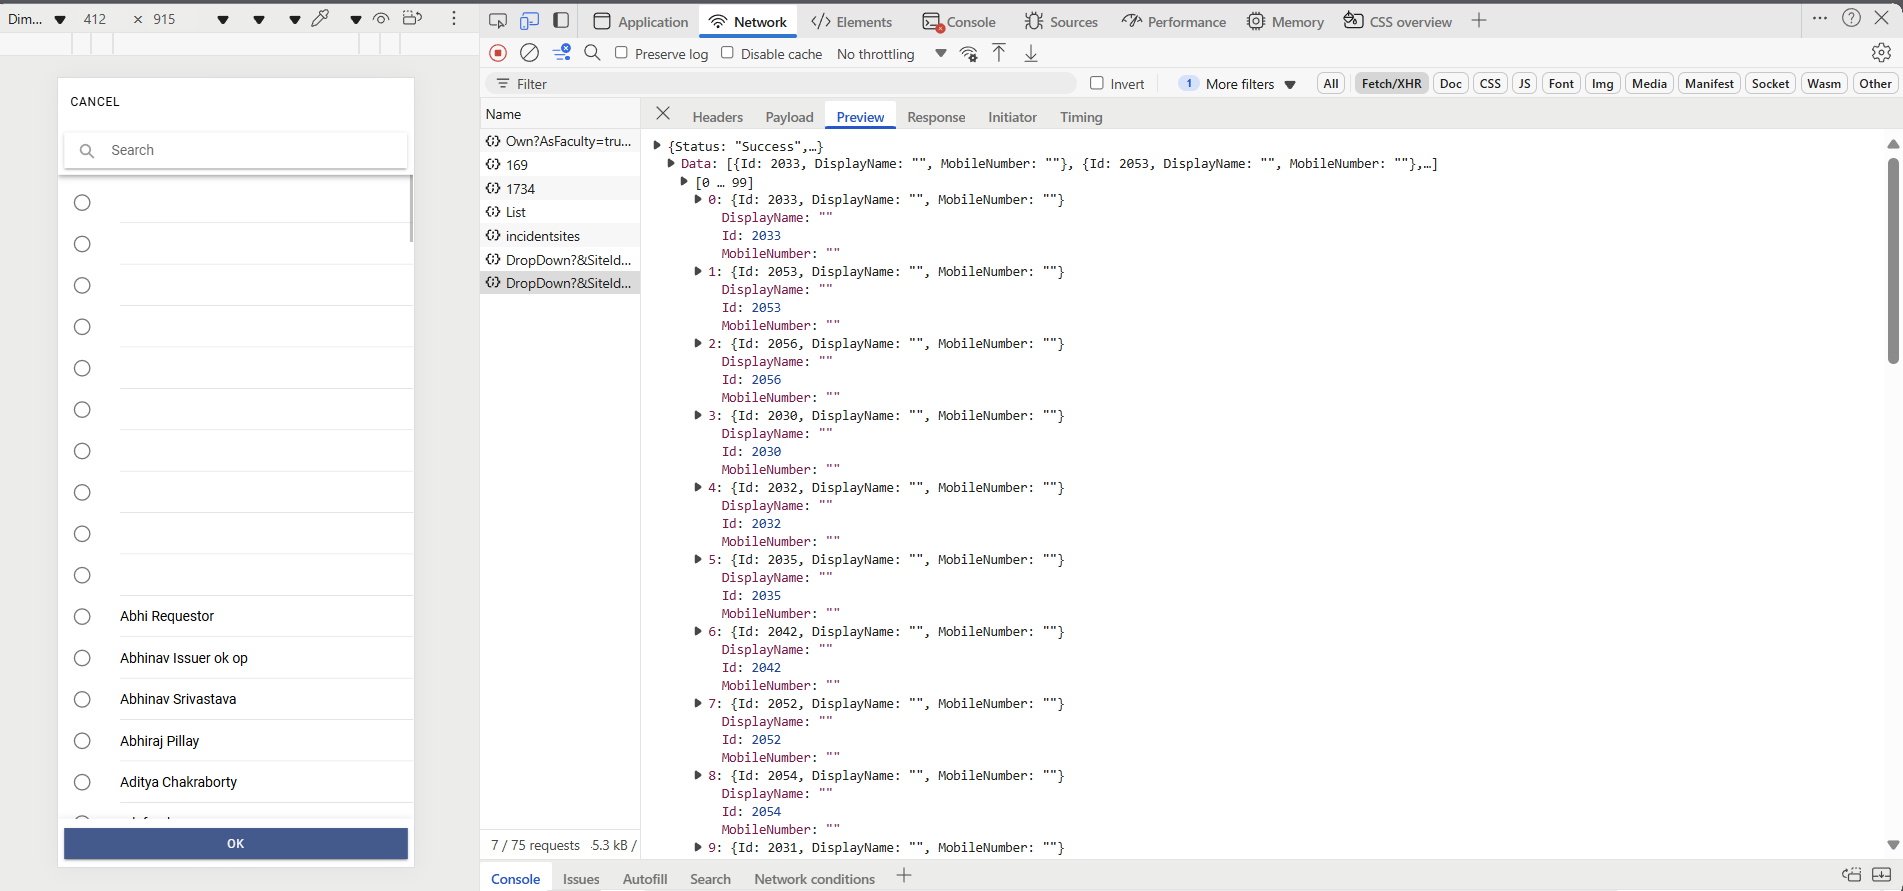Open Network settings gear icon
Image resolution: width=1903 pixels, height=891 pixels.
(1881, 53)
